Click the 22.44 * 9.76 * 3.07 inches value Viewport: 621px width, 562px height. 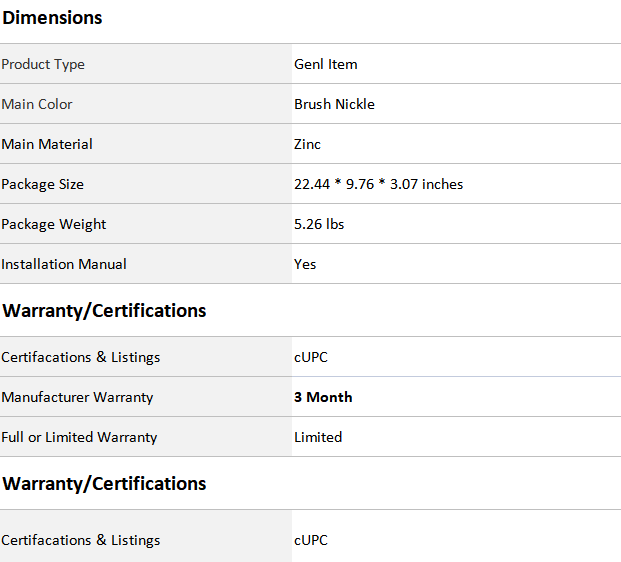(379, 184)
